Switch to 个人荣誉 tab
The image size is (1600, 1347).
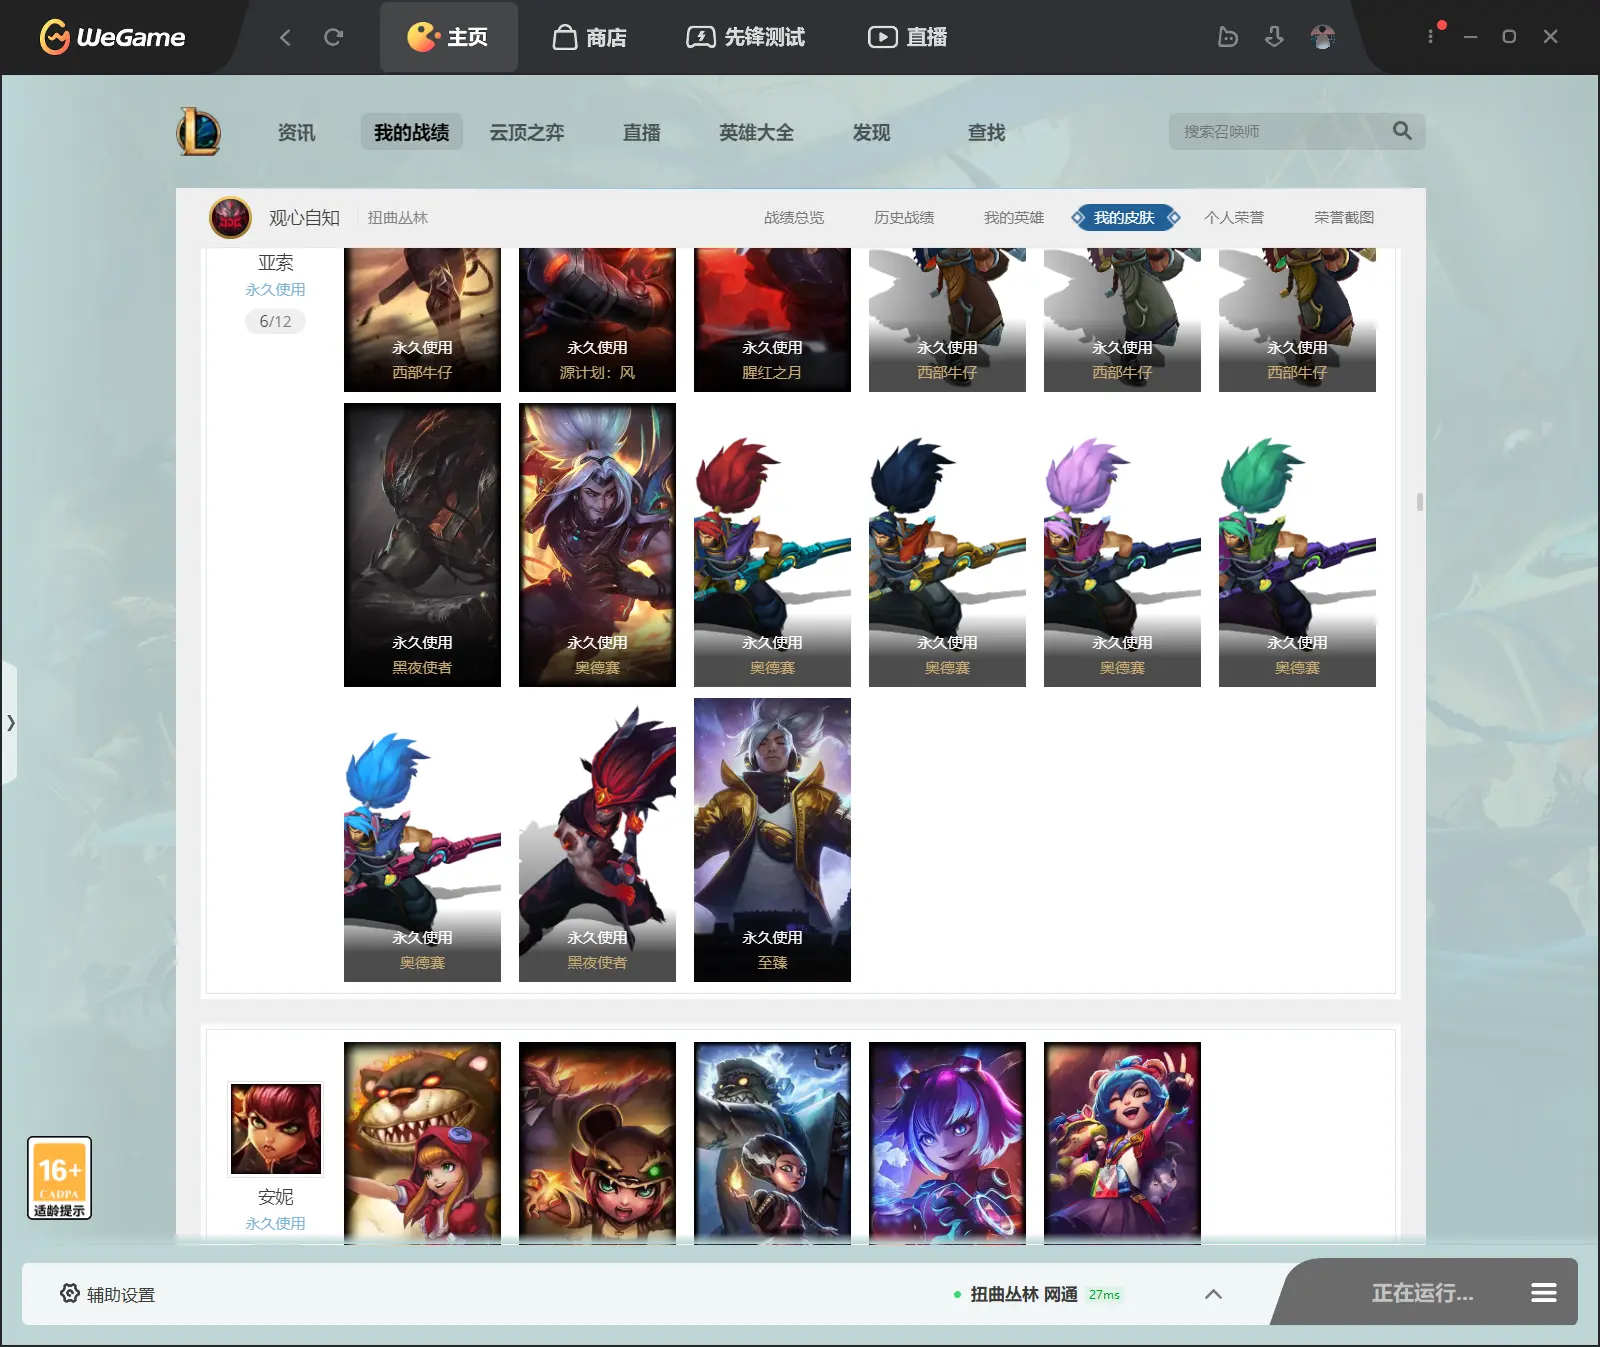[1234, 217]
